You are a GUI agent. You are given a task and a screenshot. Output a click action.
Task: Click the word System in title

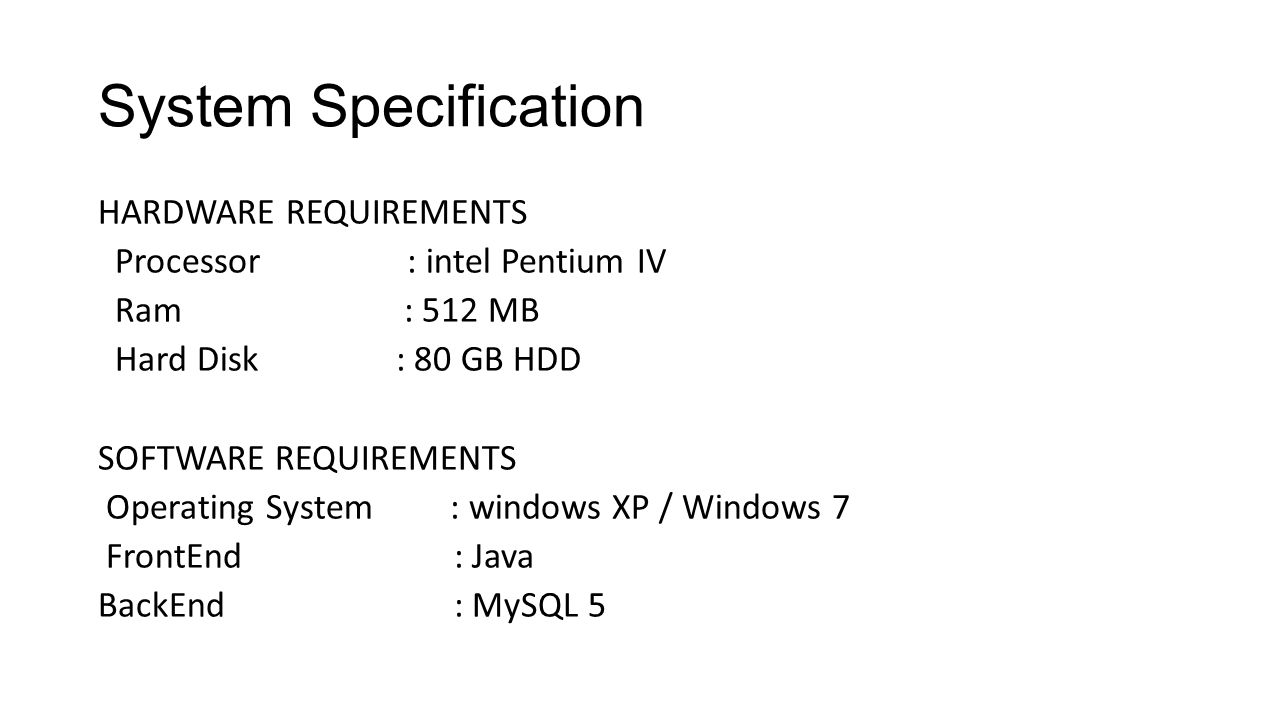pos(198,109)
